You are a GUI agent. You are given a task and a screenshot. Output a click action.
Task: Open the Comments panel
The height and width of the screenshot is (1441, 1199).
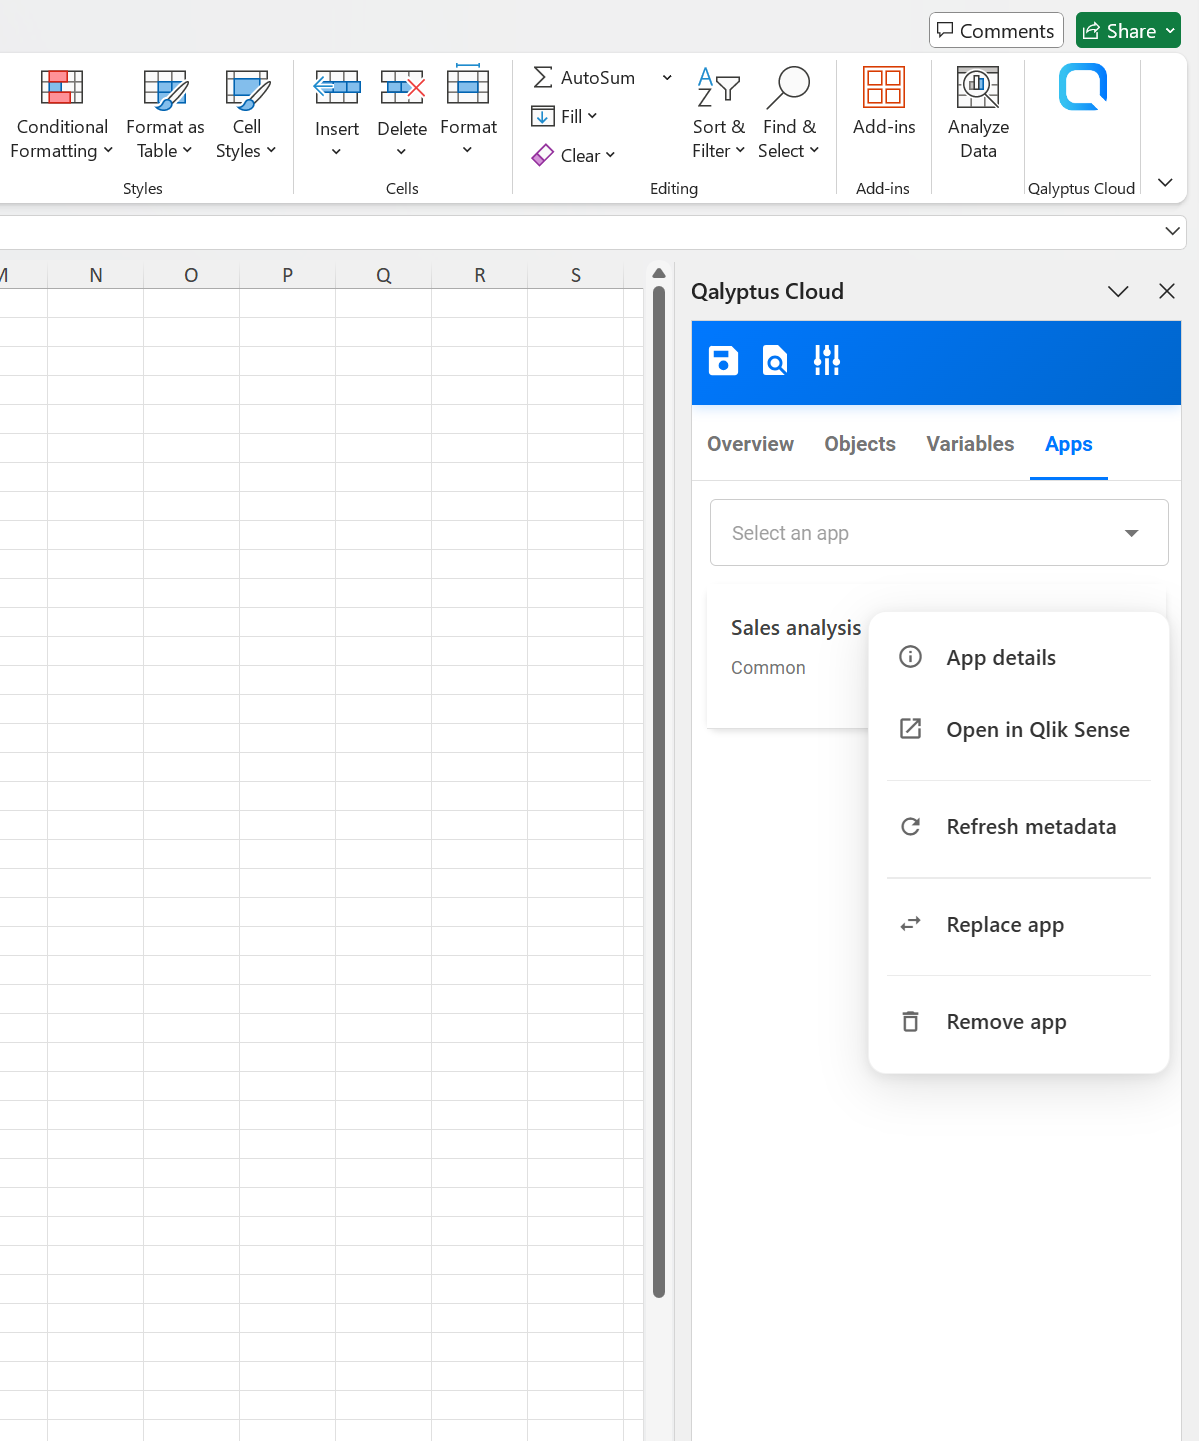[x=996, y=30]
